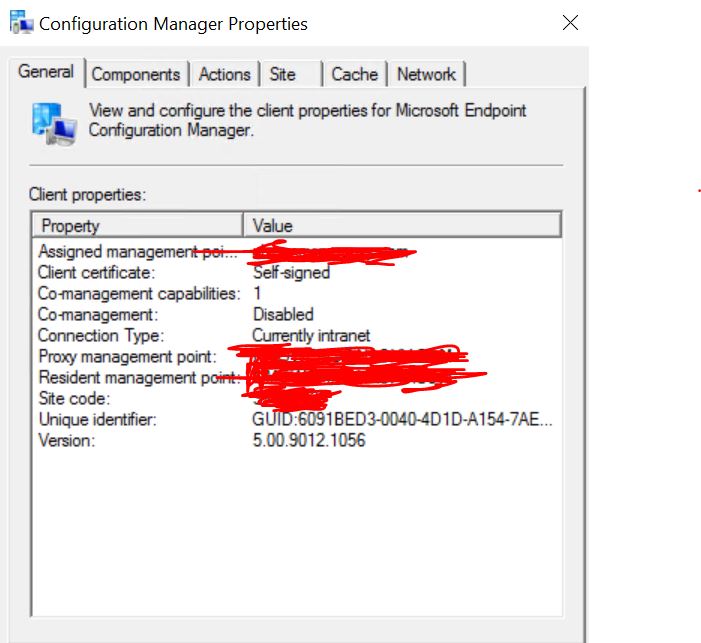This screenshot has height=643, width=701.
Task: Open the Cache tab
Action: click(x=355, y=74)
